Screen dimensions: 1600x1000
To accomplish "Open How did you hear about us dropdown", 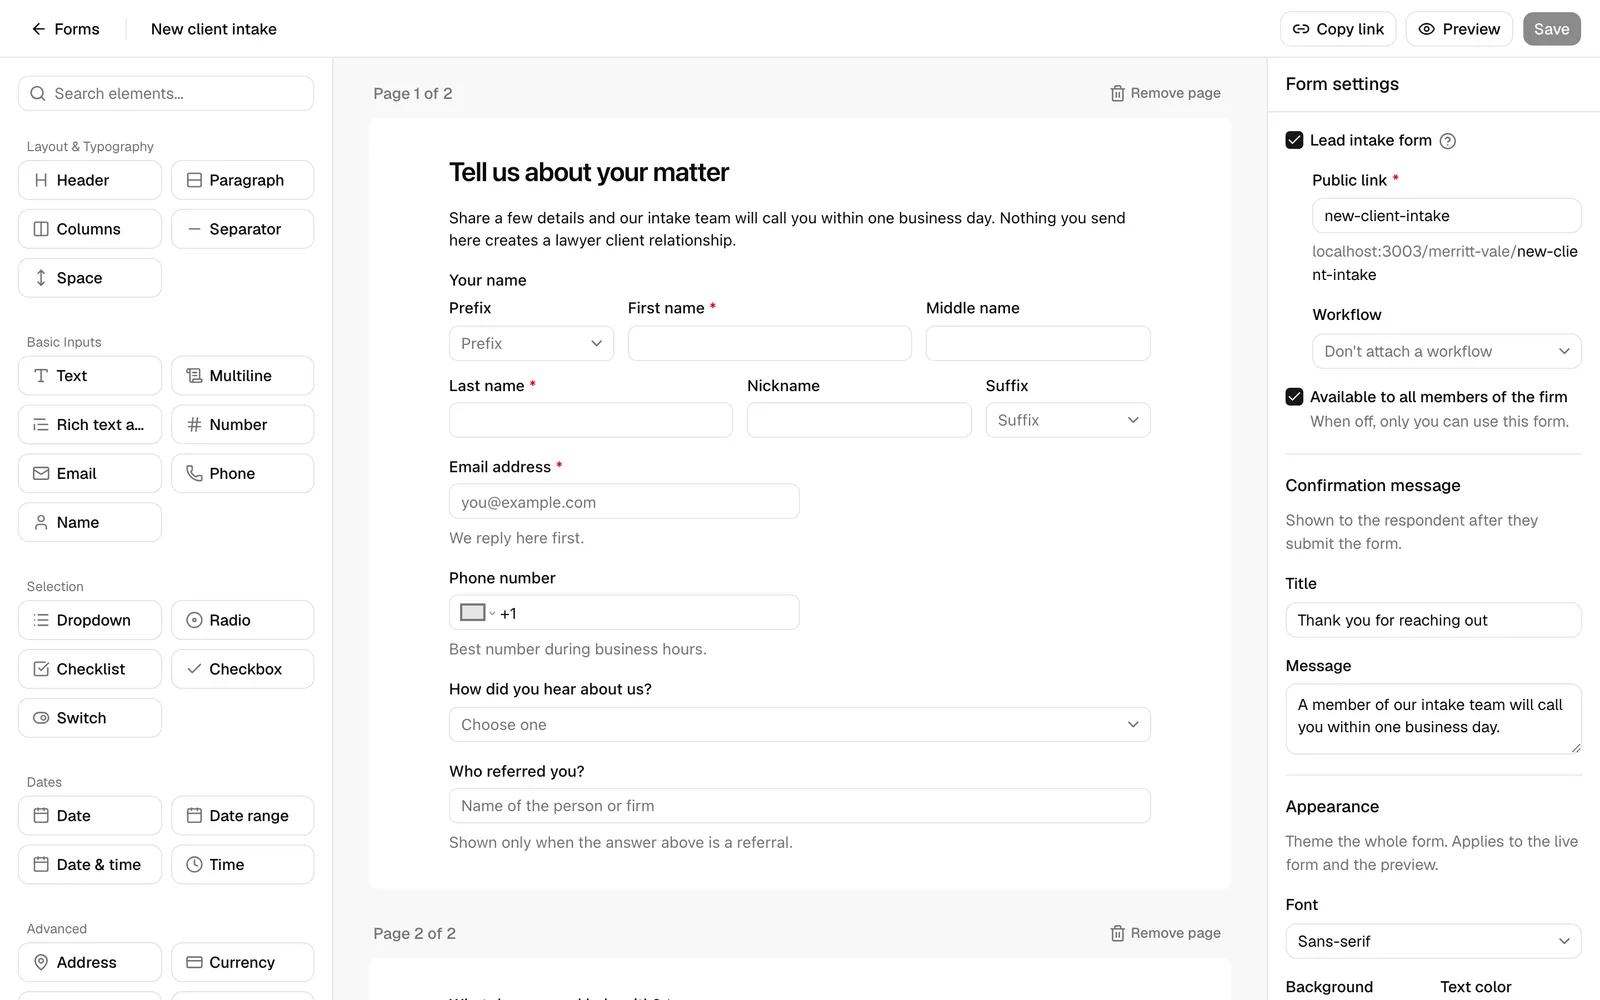I will pos(800,725).
